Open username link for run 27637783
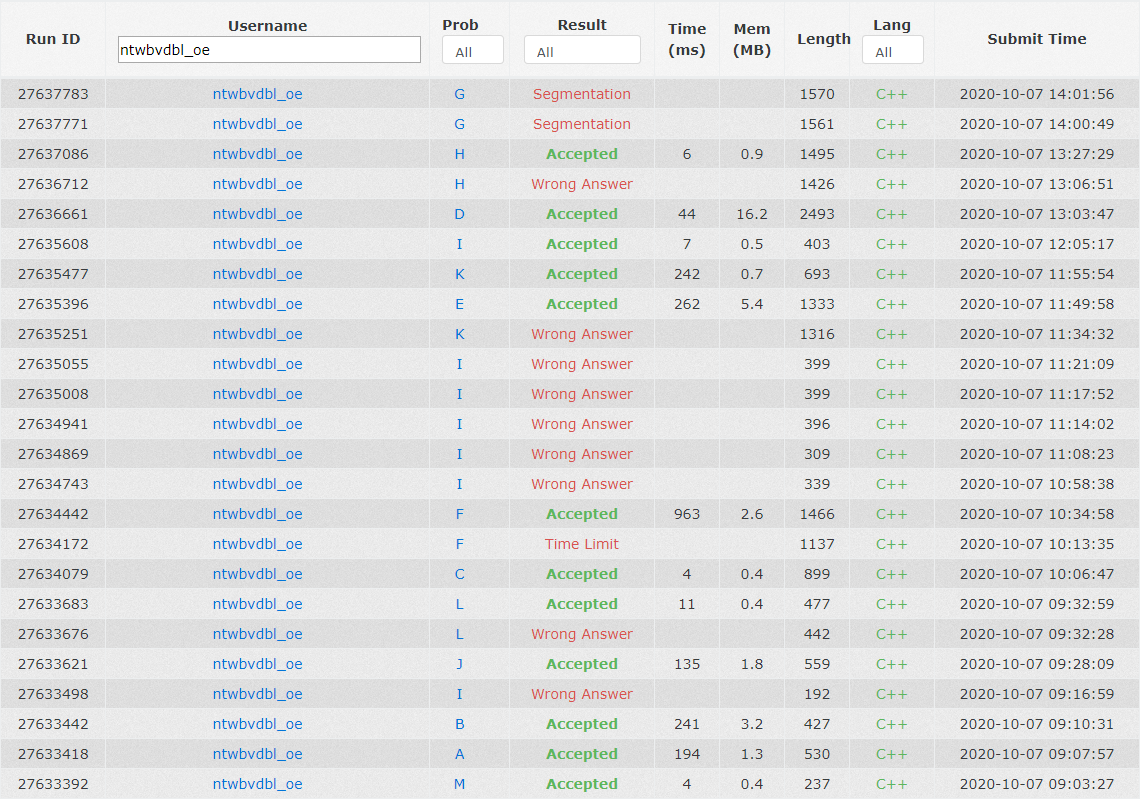Image resolution: width=1140 pixels, height=799 pixels. coord(257,94)
